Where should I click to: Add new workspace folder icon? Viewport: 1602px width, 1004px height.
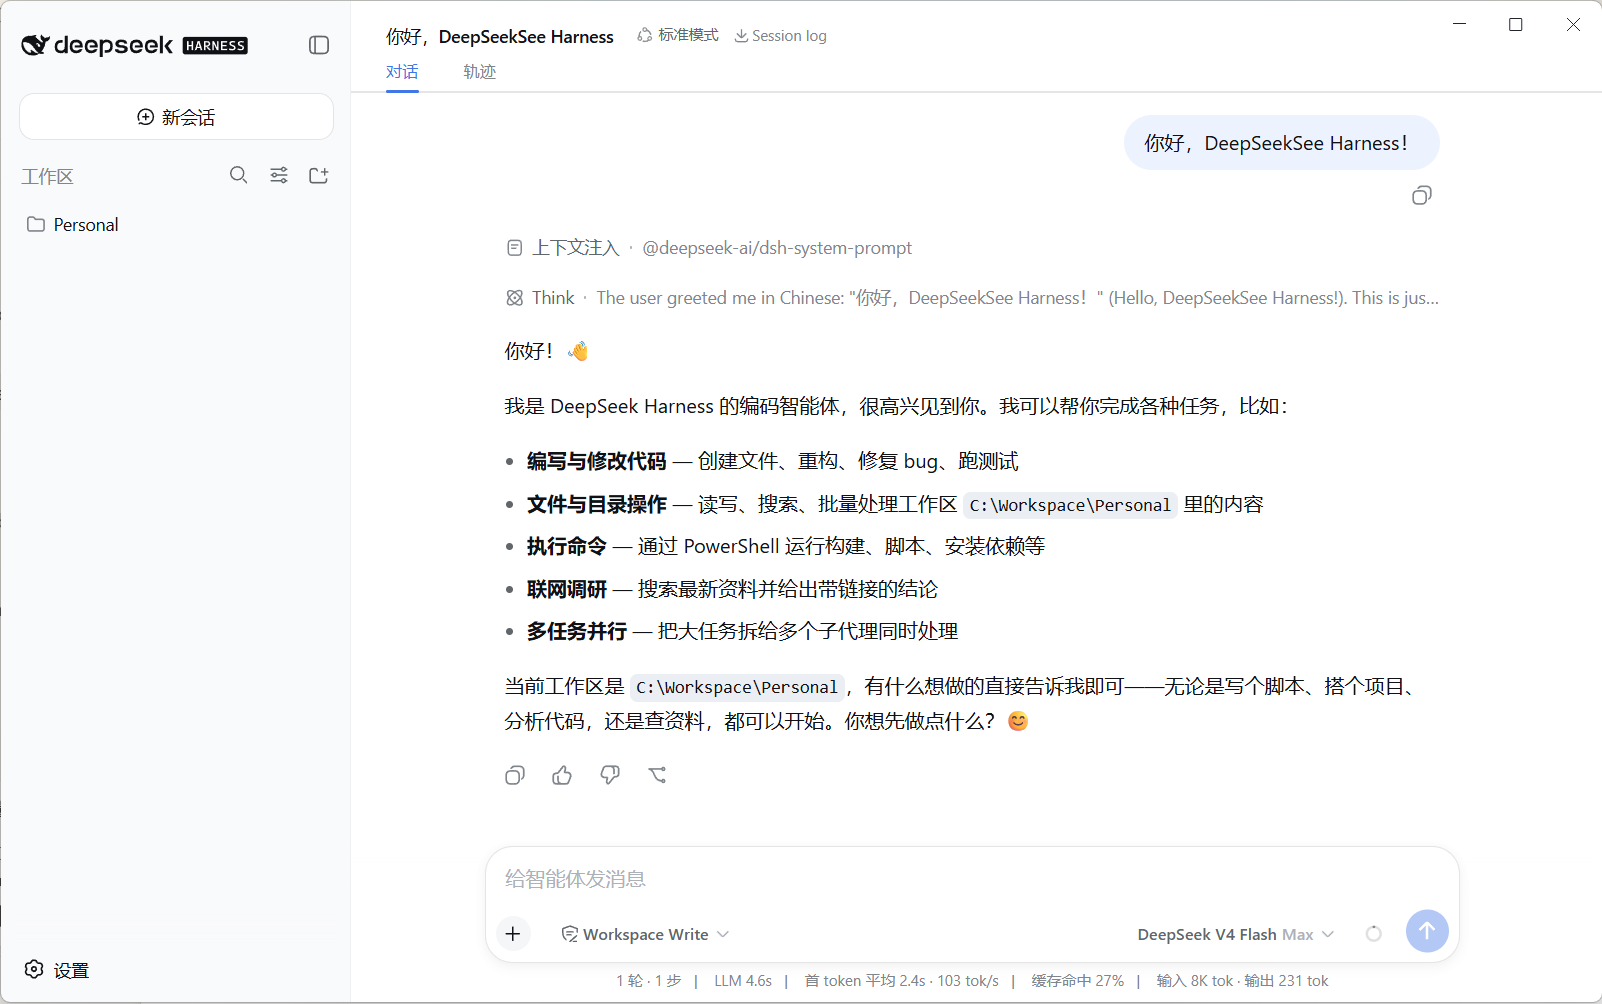(319, 175)
